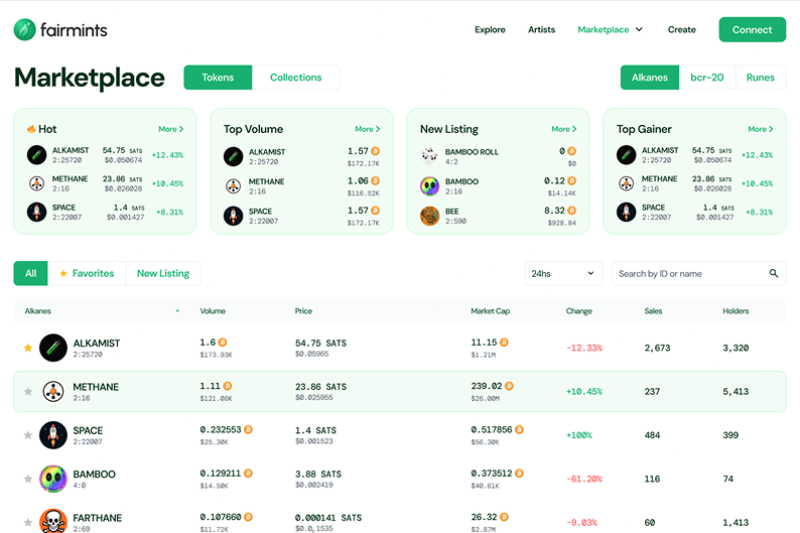Open More in Top Volume card
This screenshot has height=533, width=800.
point(367,129)
